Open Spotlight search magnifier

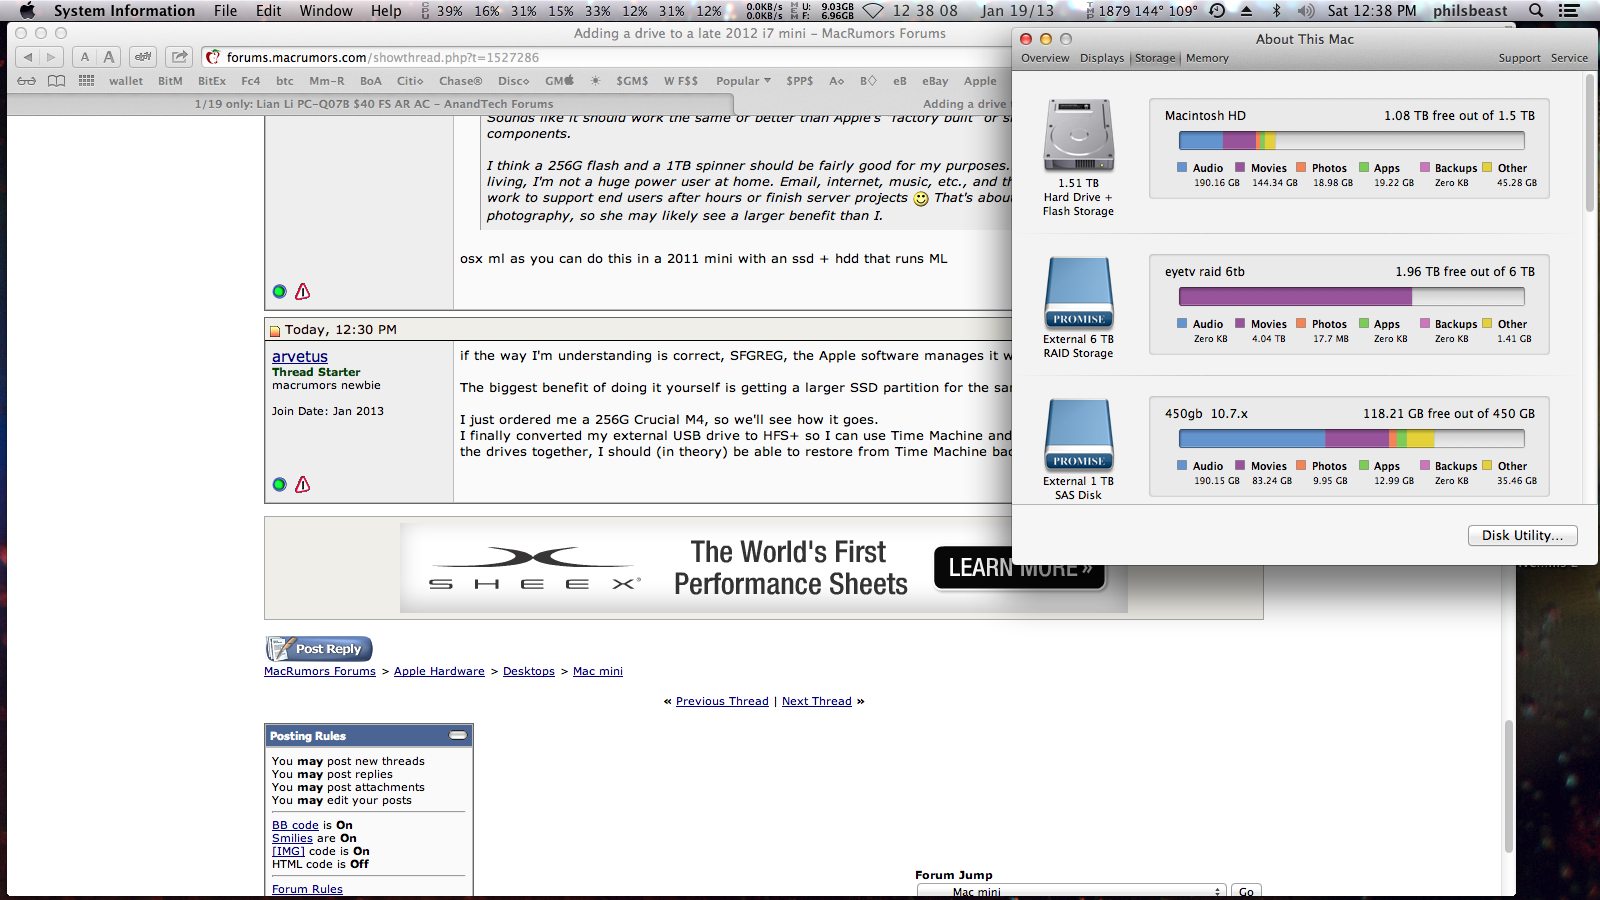(x=1536, y=11)
